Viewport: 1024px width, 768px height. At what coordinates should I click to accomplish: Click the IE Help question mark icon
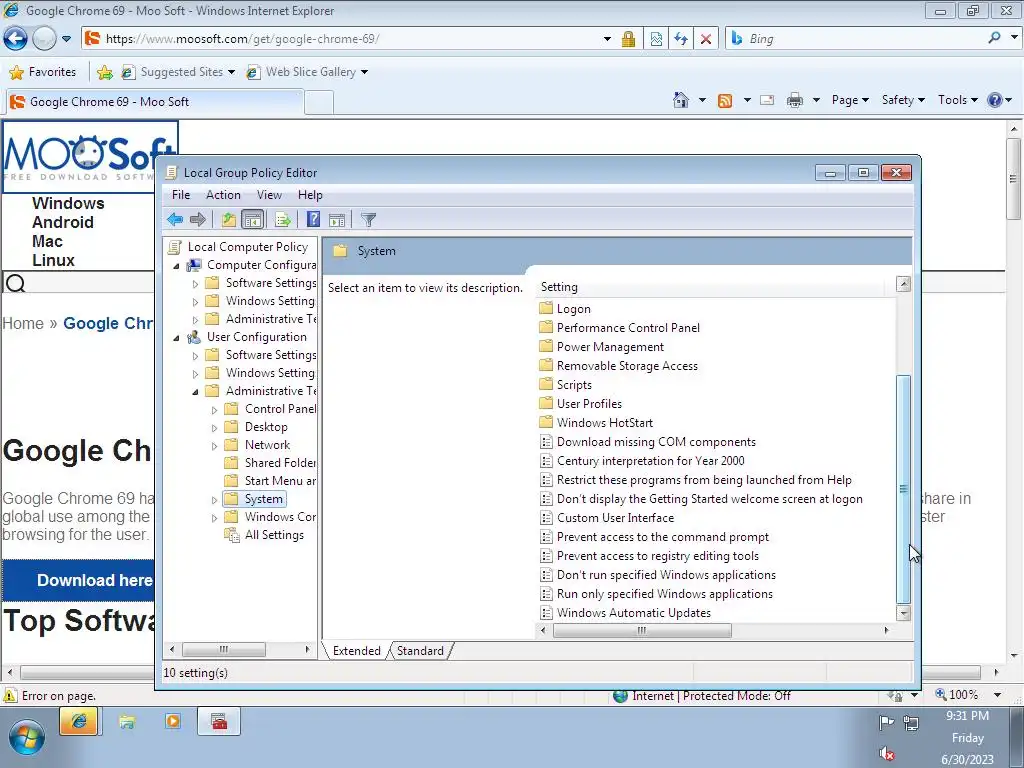point(995,100)
